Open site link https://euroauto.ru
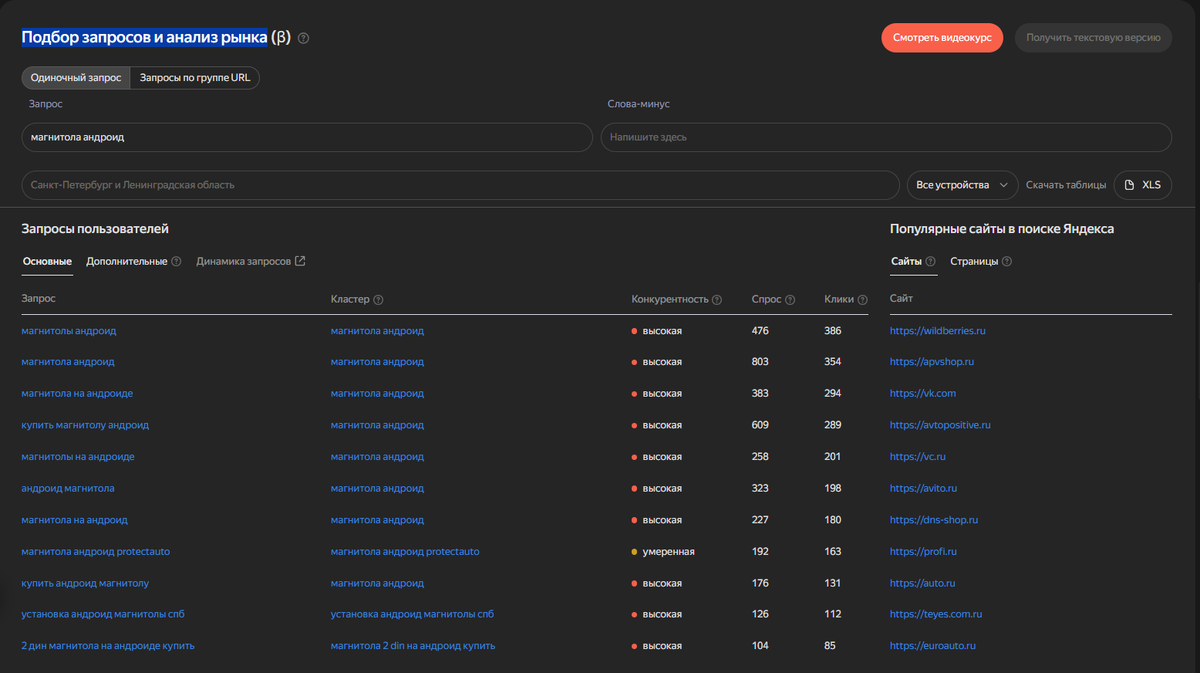 [933, 646]
